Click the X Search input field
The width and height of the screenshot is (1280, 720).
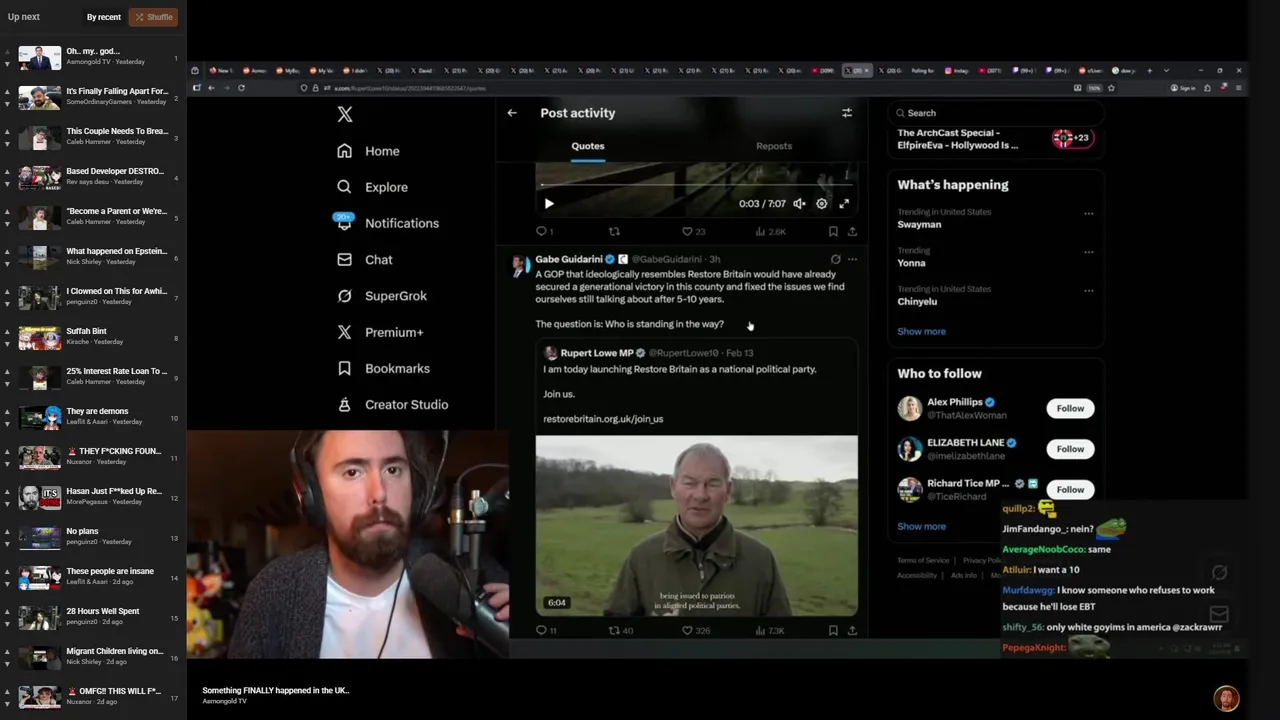click(994, 113)
